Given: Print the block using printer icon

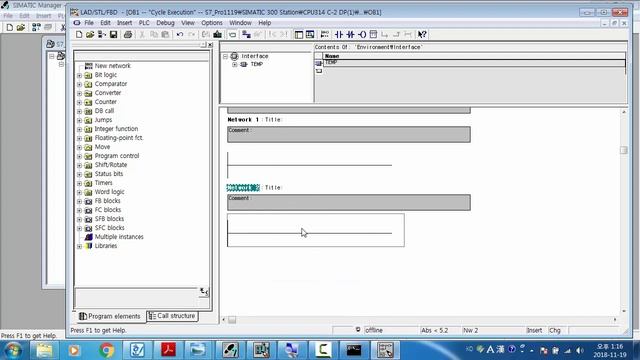Looking at the screenshot, I should coord(128,35).
